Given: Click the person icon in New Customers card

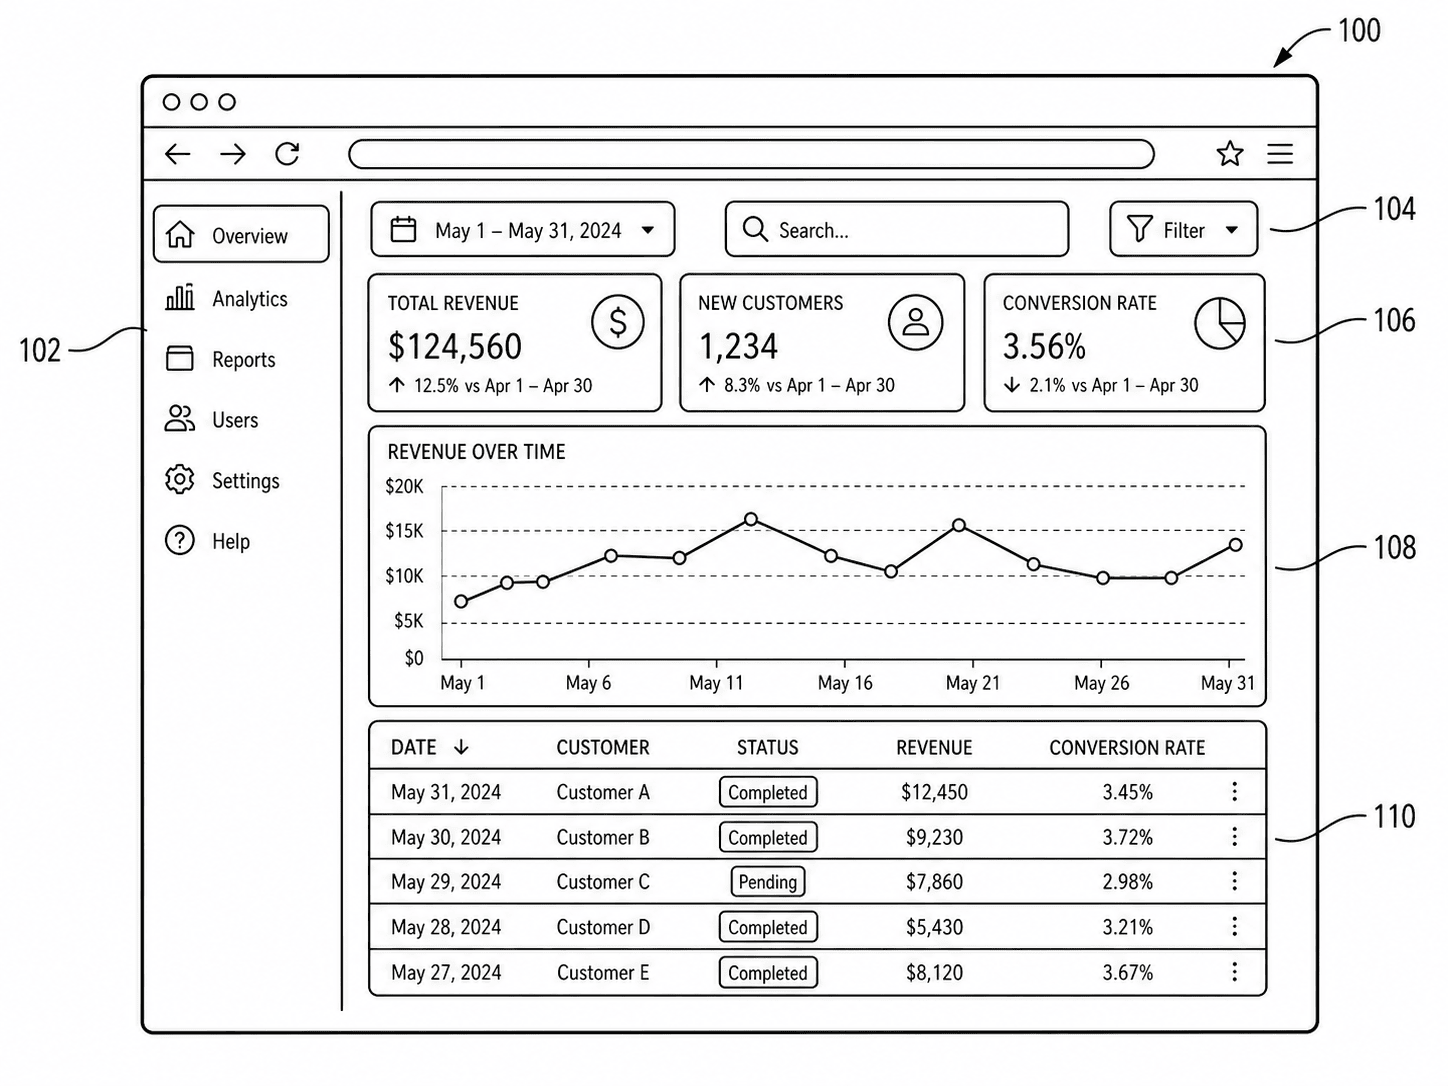Looking at the screenshot, I should coord(915,322).
